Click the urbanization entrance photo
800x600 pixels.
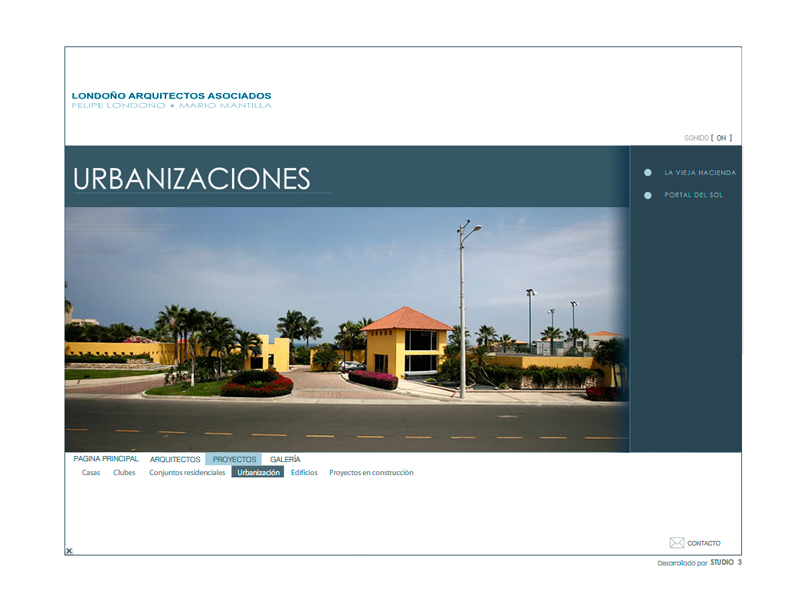(346, 330)
